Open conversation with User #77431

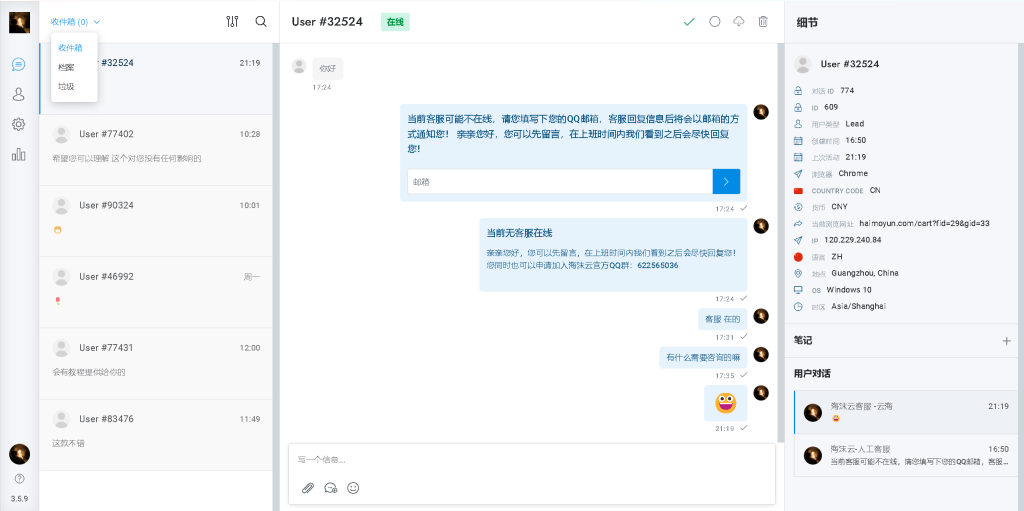[155, 363]
